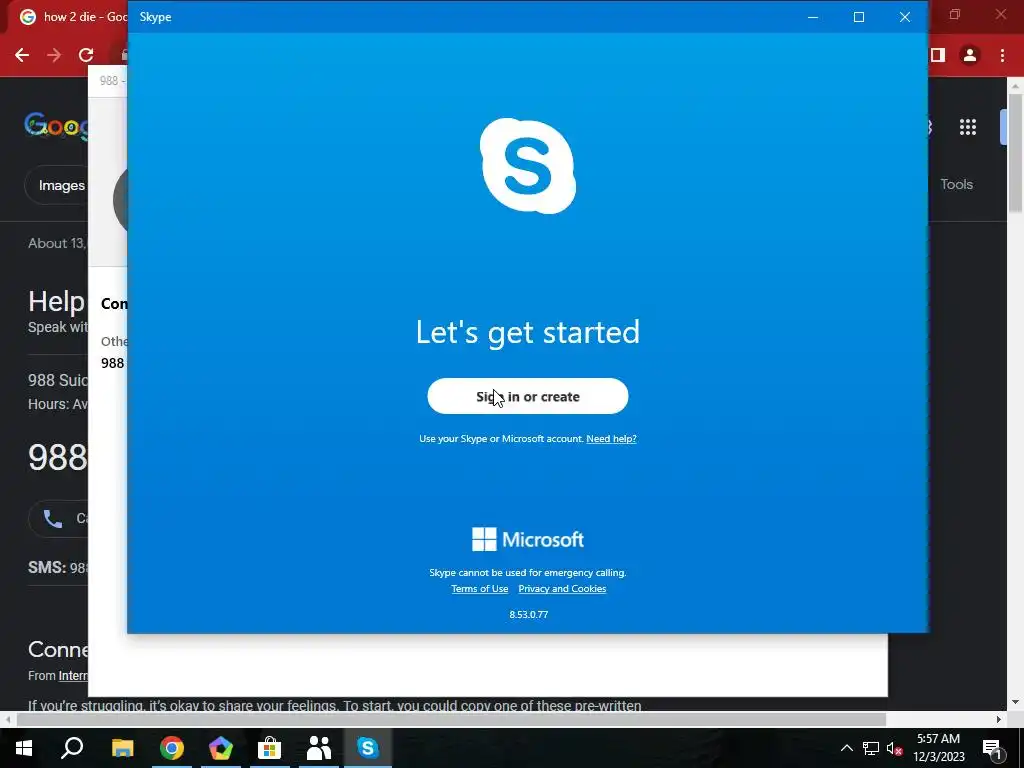Click the Microsoft logo in Skype

click(x=528, y=539)
